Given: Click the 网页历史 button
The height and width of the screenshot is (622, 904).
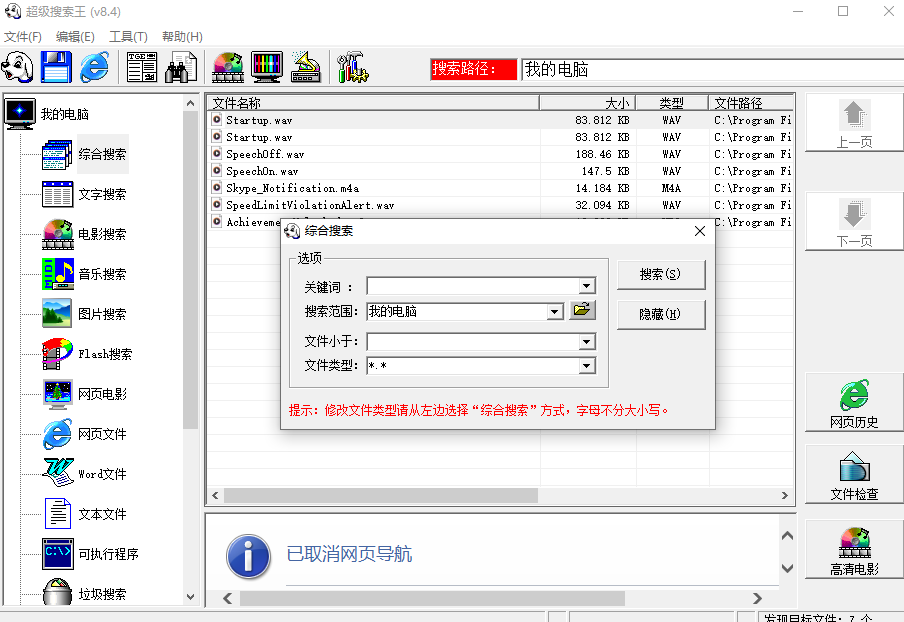Looking at the screenshot, I should pos(854,402).
